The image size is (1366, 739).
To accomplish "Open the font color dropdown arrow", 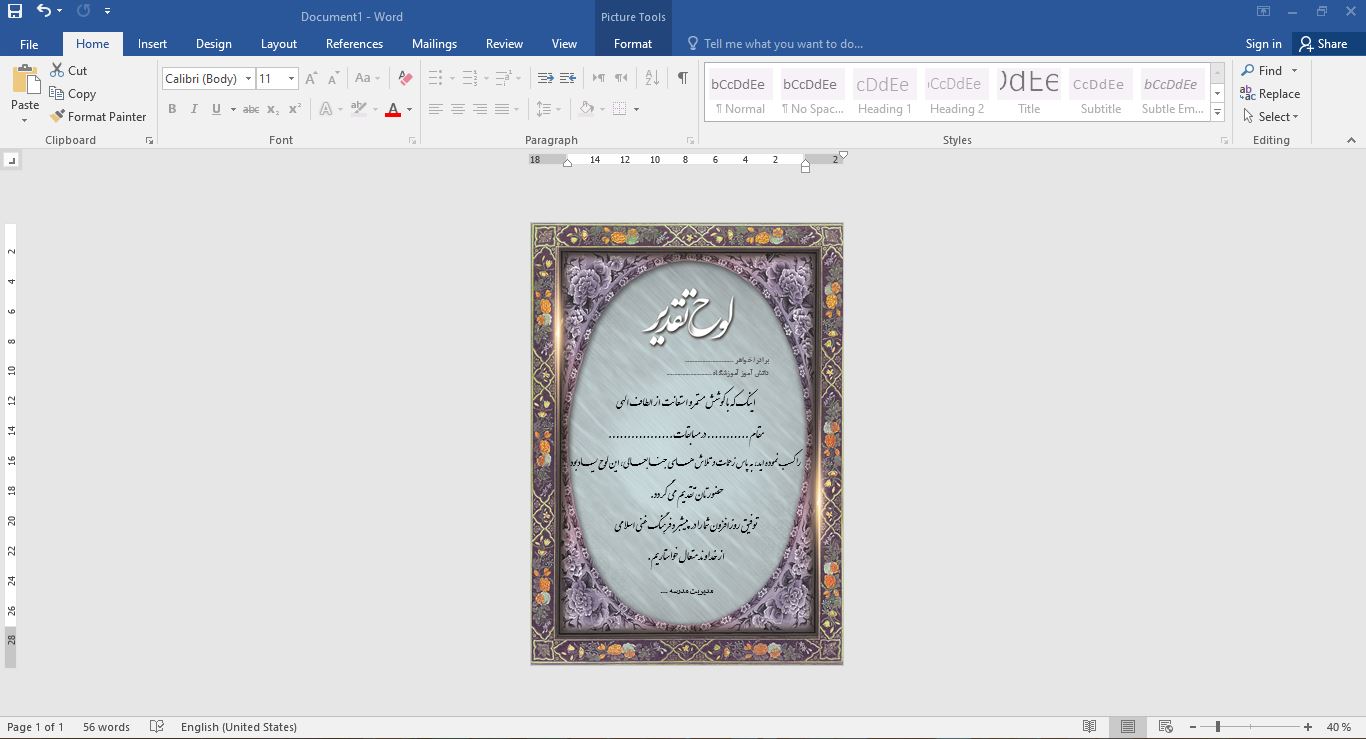I will coord(409,109).
